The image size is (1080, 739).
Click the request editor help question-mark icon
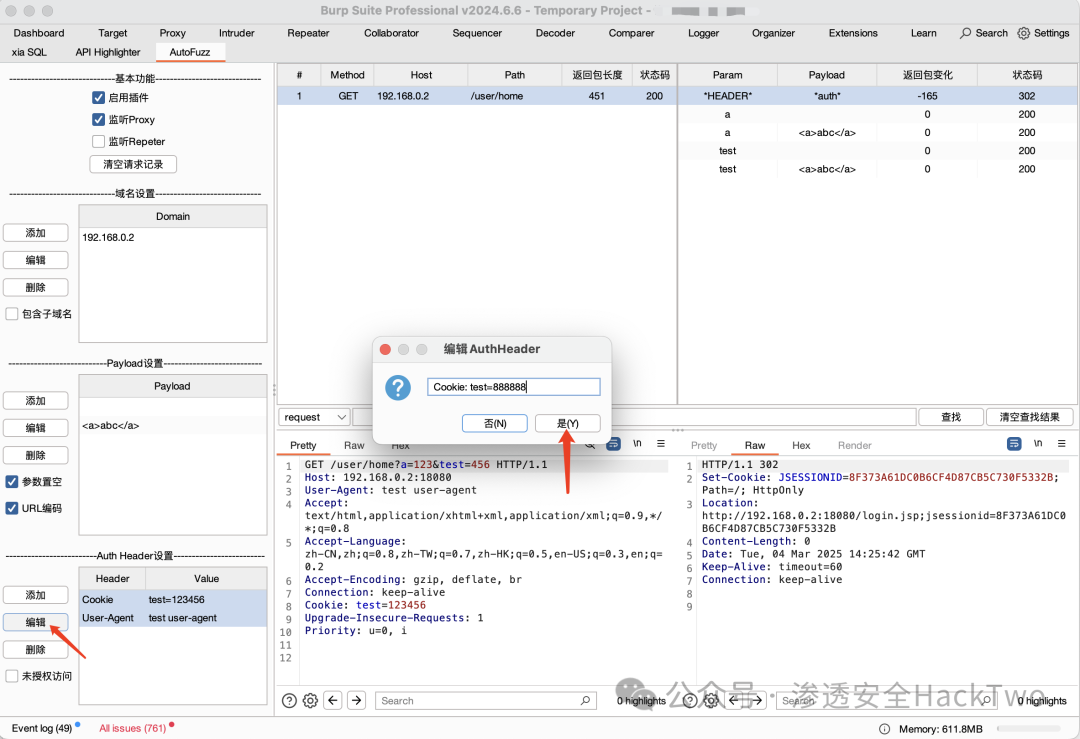289,700
